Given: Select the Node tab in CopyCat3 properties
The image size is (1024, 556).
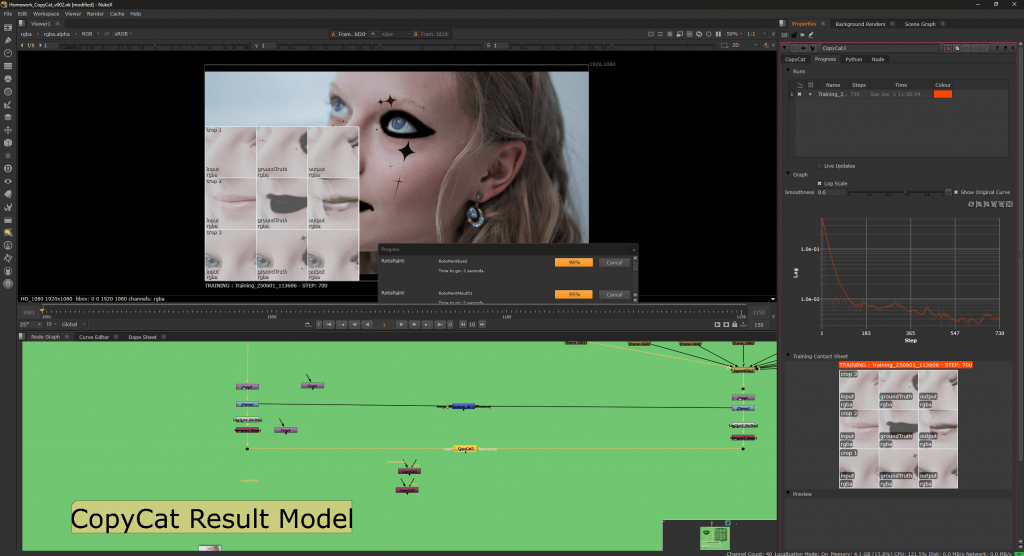Looking at the screenshot, I should pyautogui.click(x=878, y=59).
